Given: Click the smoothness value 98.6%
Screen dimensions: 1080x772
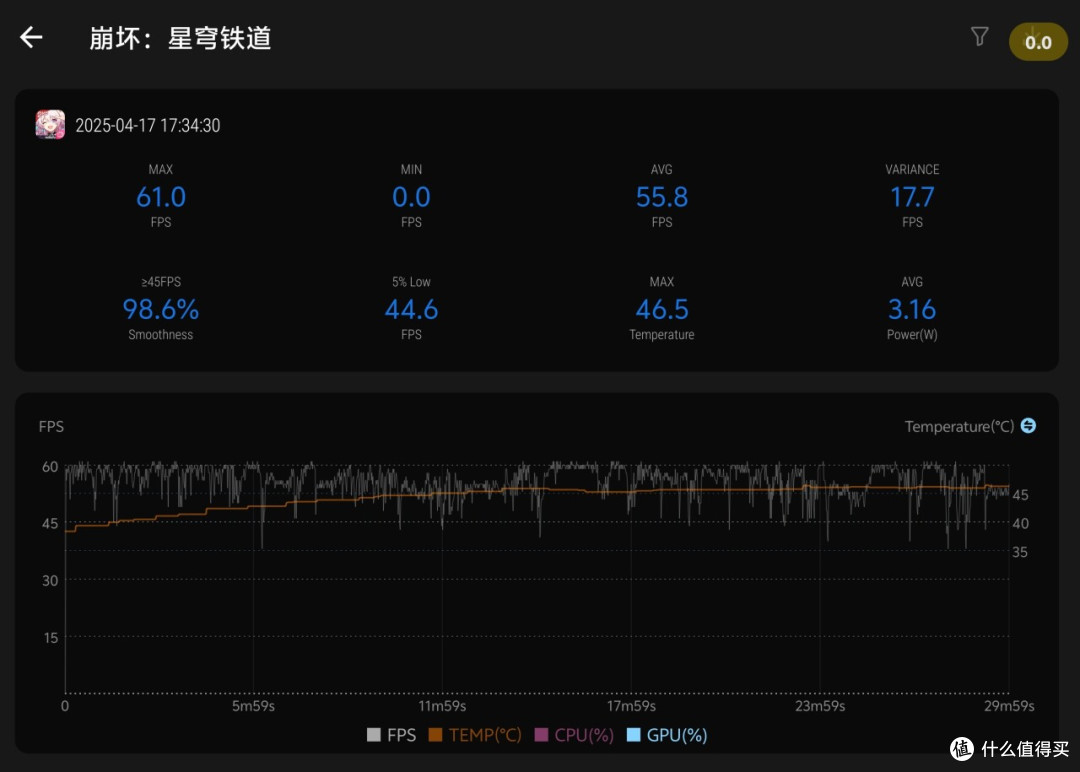Looking at the screenshot, I should [x=160, y=309].
